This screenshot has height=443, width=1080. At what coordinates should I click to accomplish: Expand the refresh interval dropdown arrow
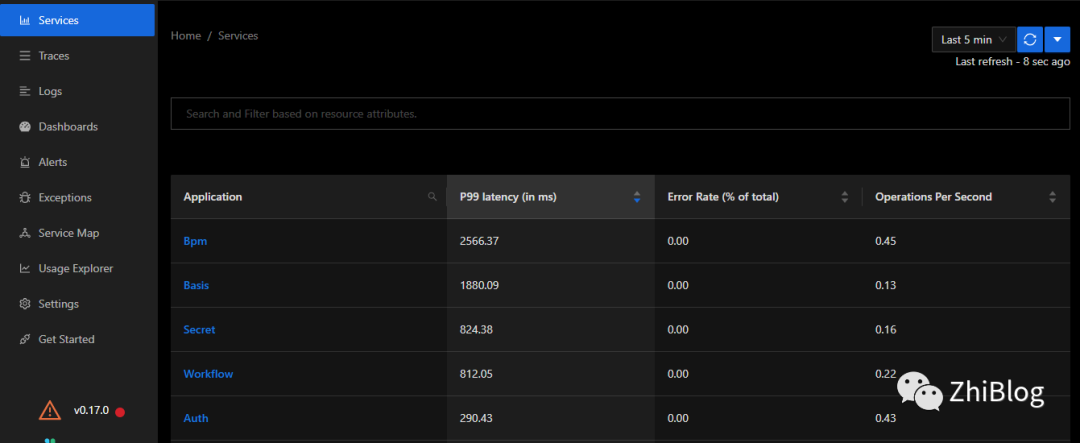tap(1057, 39)
